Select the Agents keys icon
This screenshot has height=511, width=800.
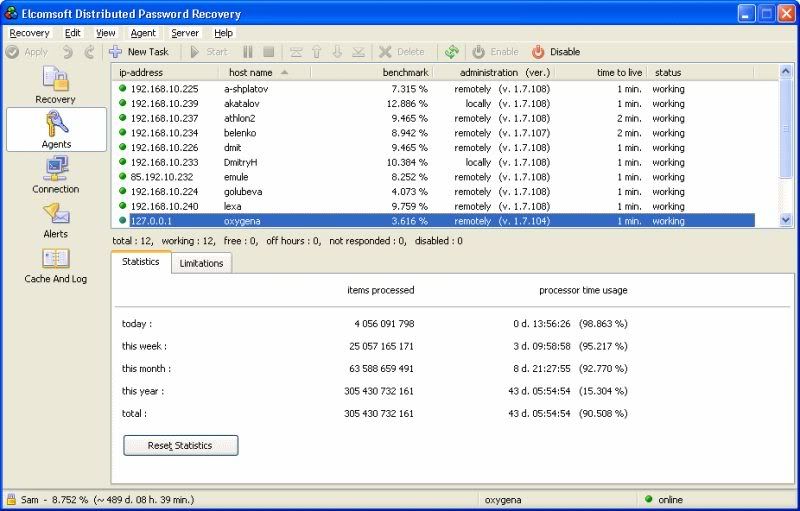[56, 128]
